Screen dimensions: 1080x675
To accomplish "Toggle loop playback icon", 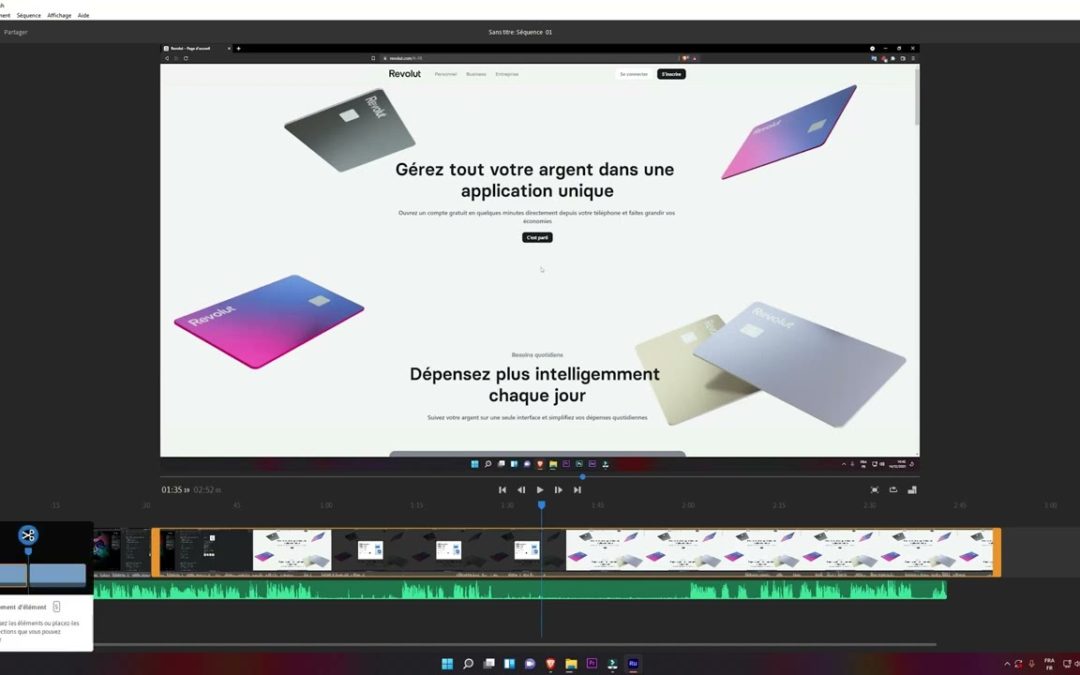I will coord(893,490).
